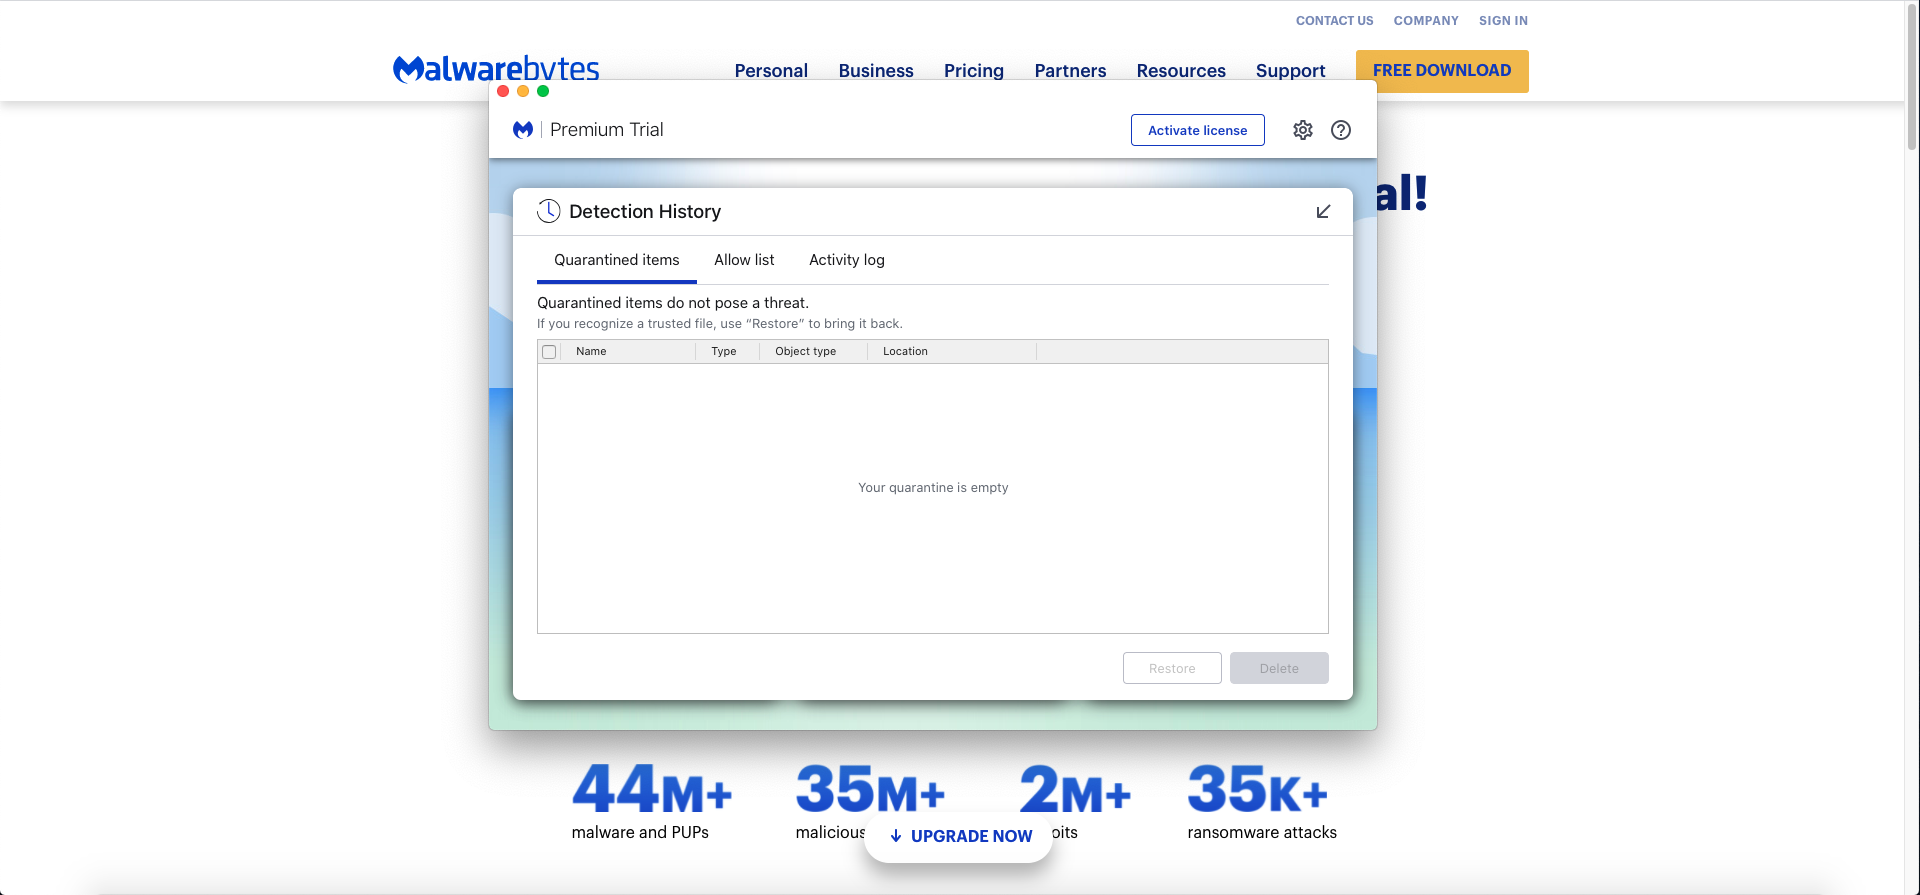
Task: Follow the CONTACT US link
Action: pyautogui.click(x=1335, y=21)
